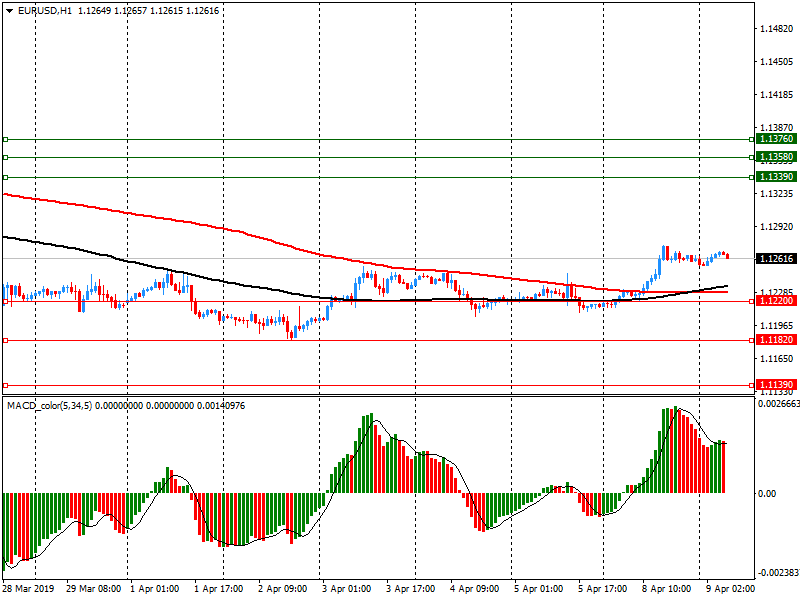This screenshot has width=800, height=600.
Task: Click left-edge square handle of 1.11820 line
Action: 5,341
